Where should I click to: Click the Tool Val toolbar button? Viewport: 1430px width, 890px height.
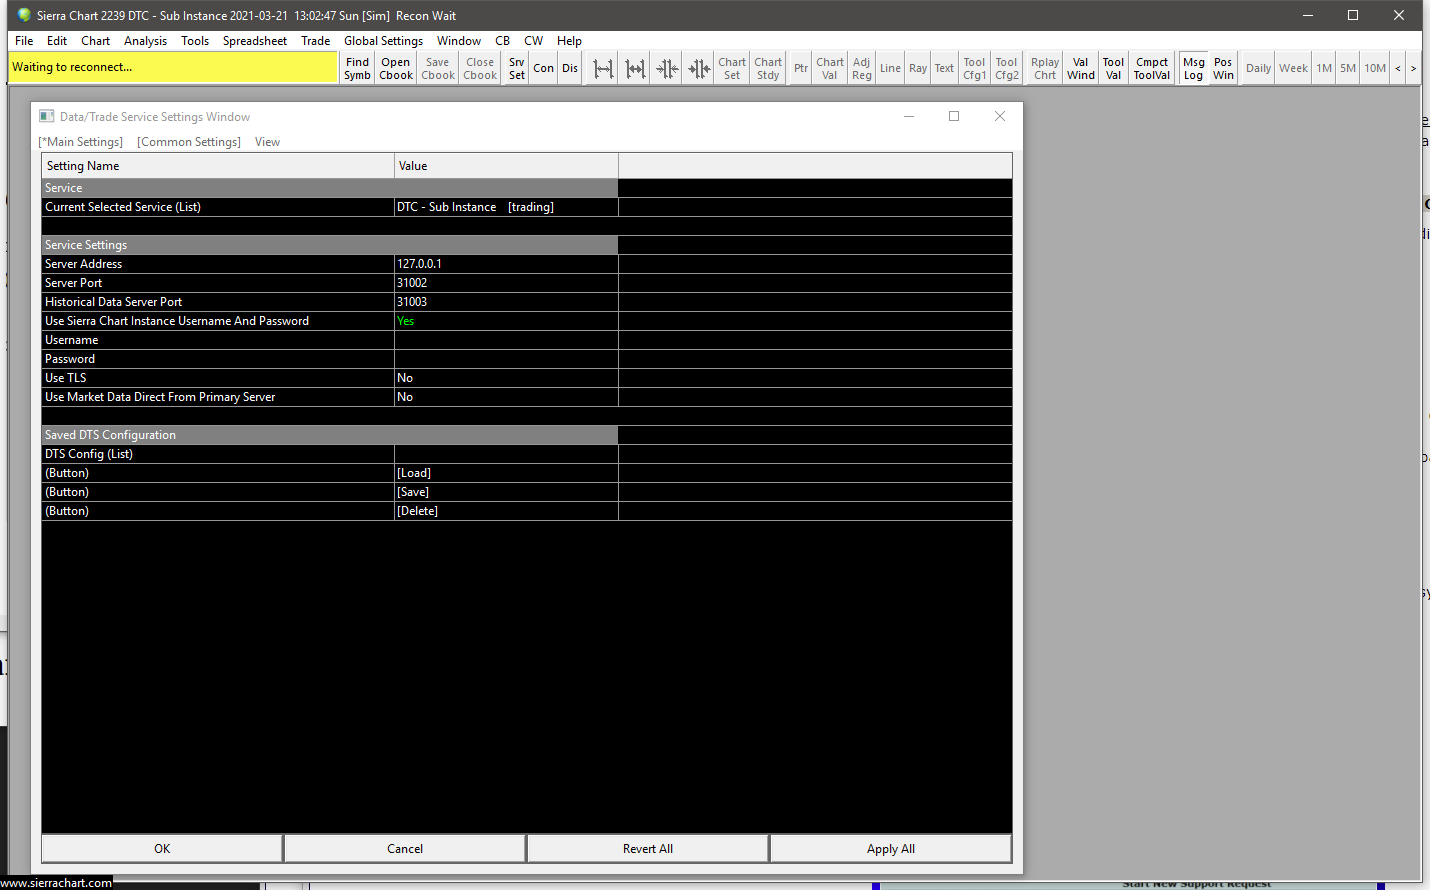[x=1113, y=68]
